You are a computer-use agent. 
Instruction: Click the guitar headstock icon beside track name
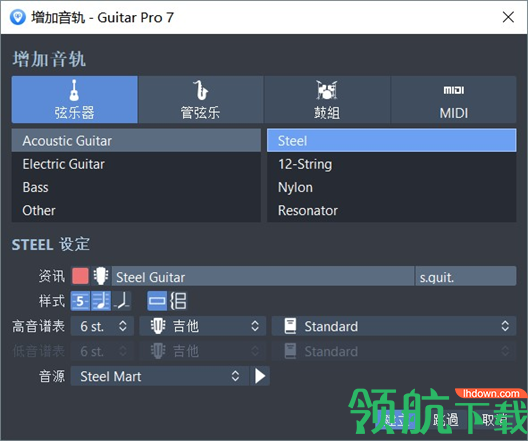(101, 276)
